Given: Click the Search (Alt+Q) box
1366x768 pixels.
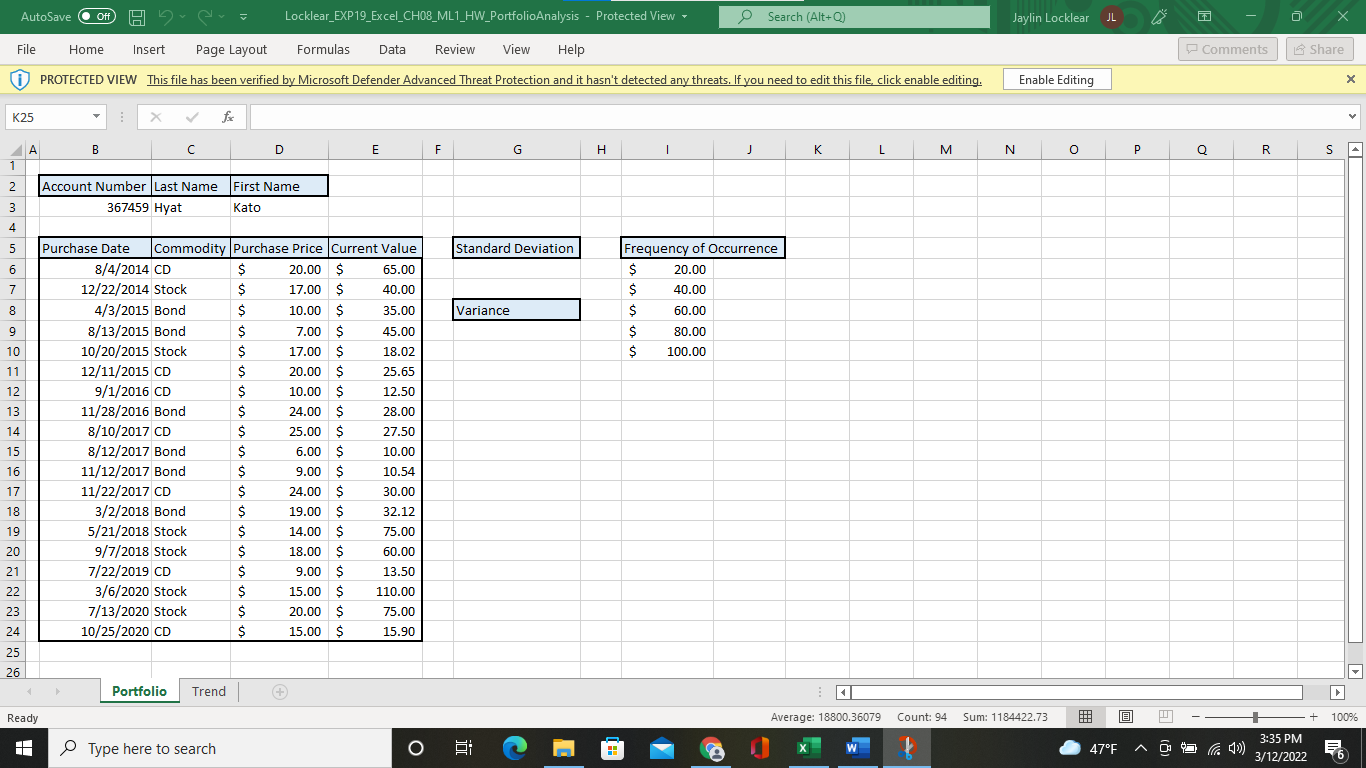Looking at the screenshot, I should (854, 17).
